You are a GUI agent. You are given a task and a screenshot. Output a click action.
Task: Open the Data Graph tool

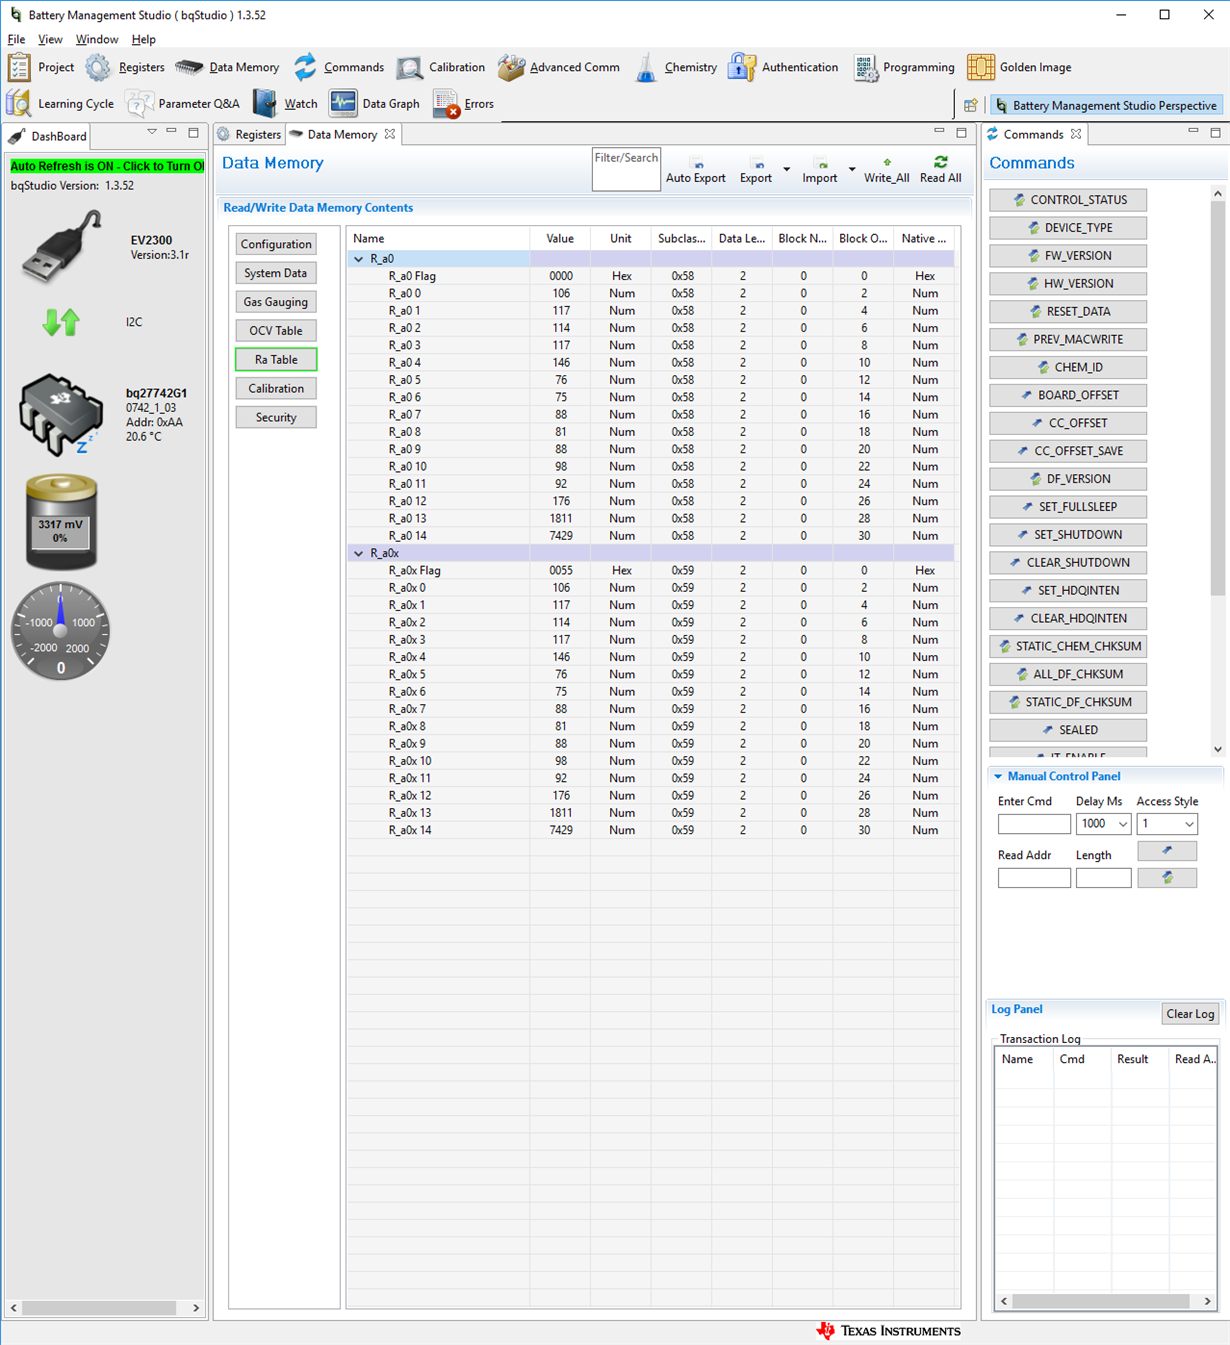[x=343, y=103]
